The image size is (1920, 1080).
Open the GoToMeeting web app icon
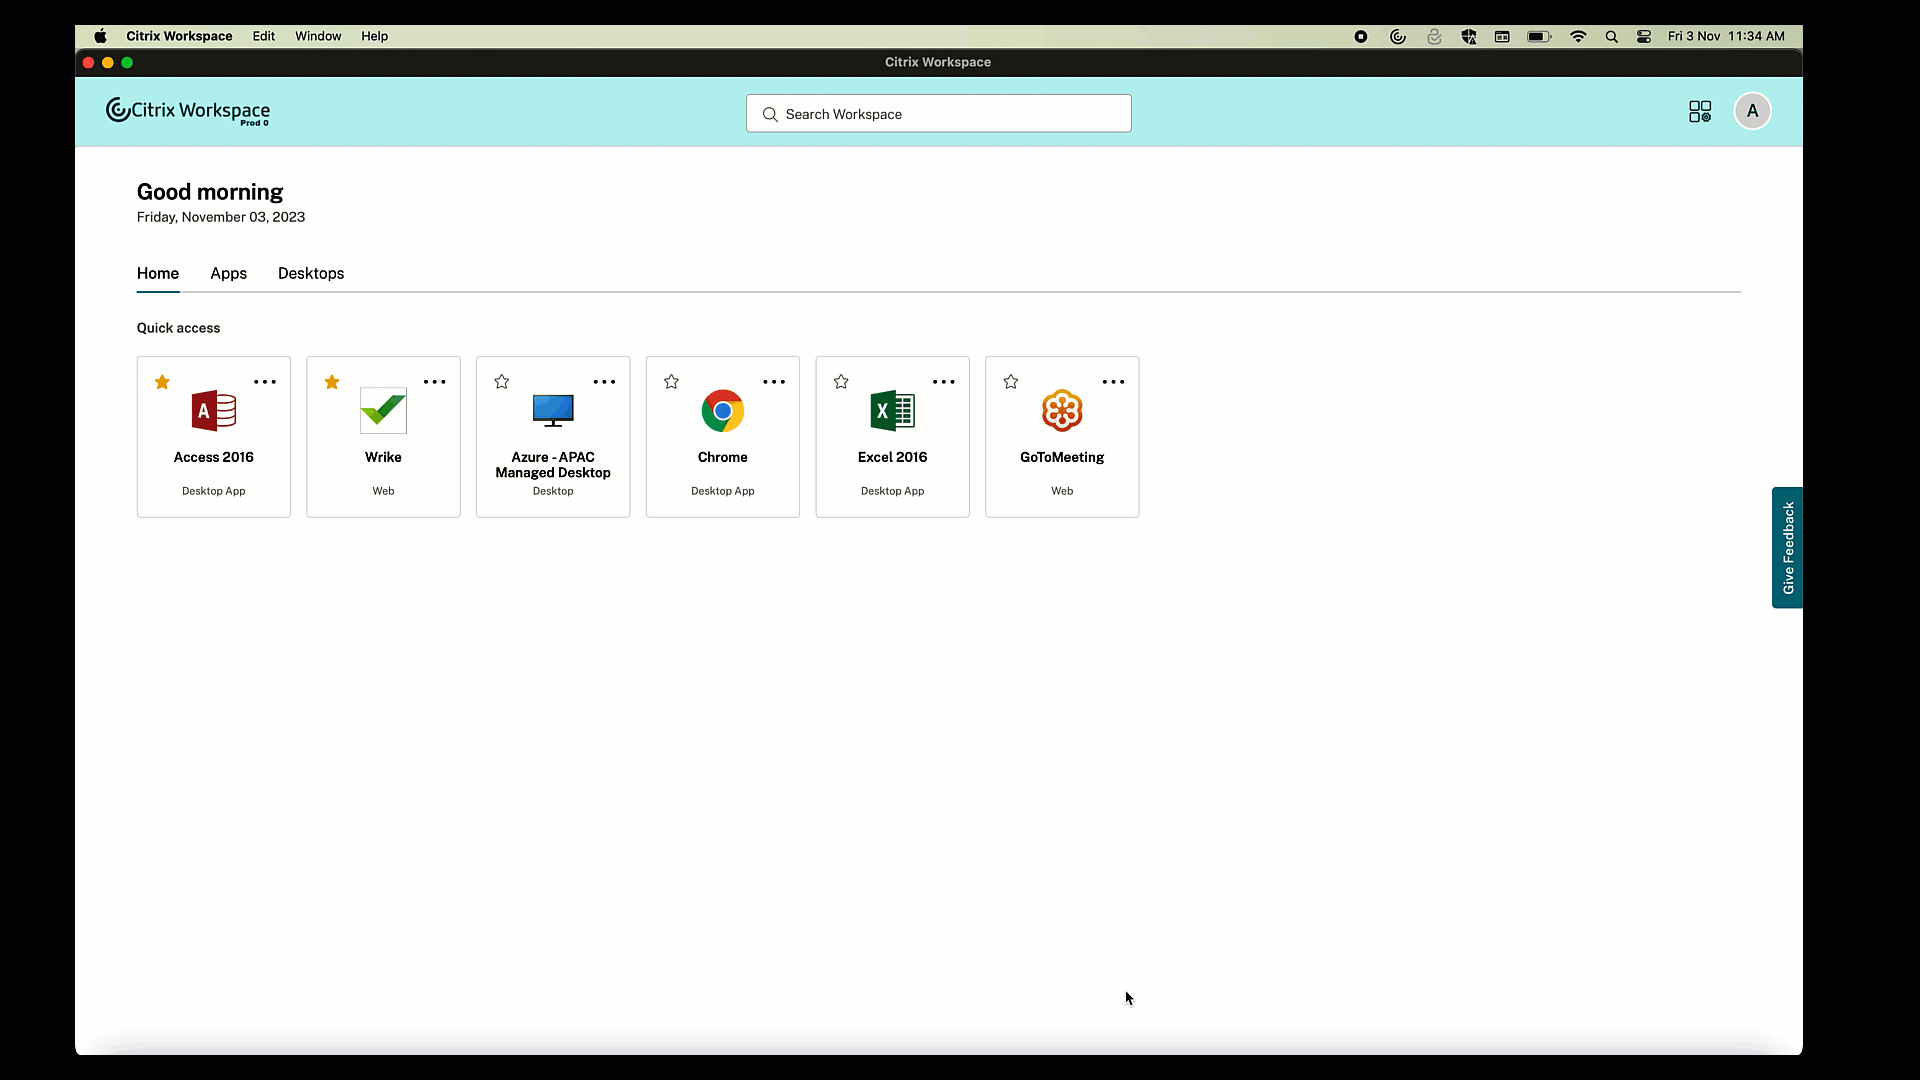pyautogui.click(x=1062, y=411)
